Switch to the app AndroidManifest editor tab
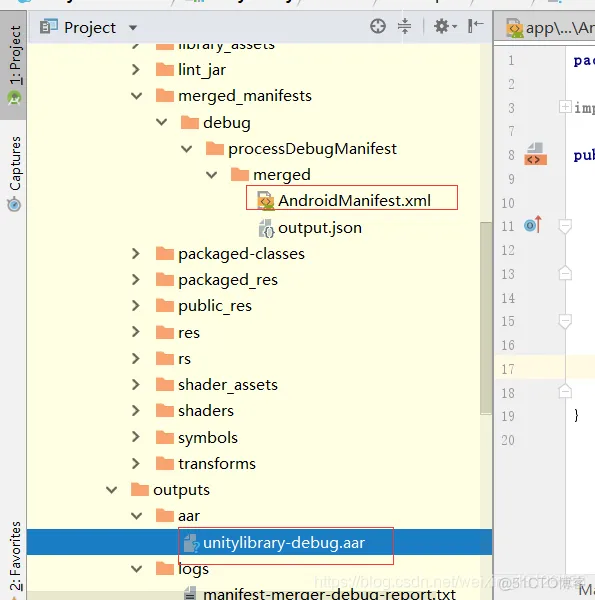Viewport: 595px width, 600px height. 551,28
